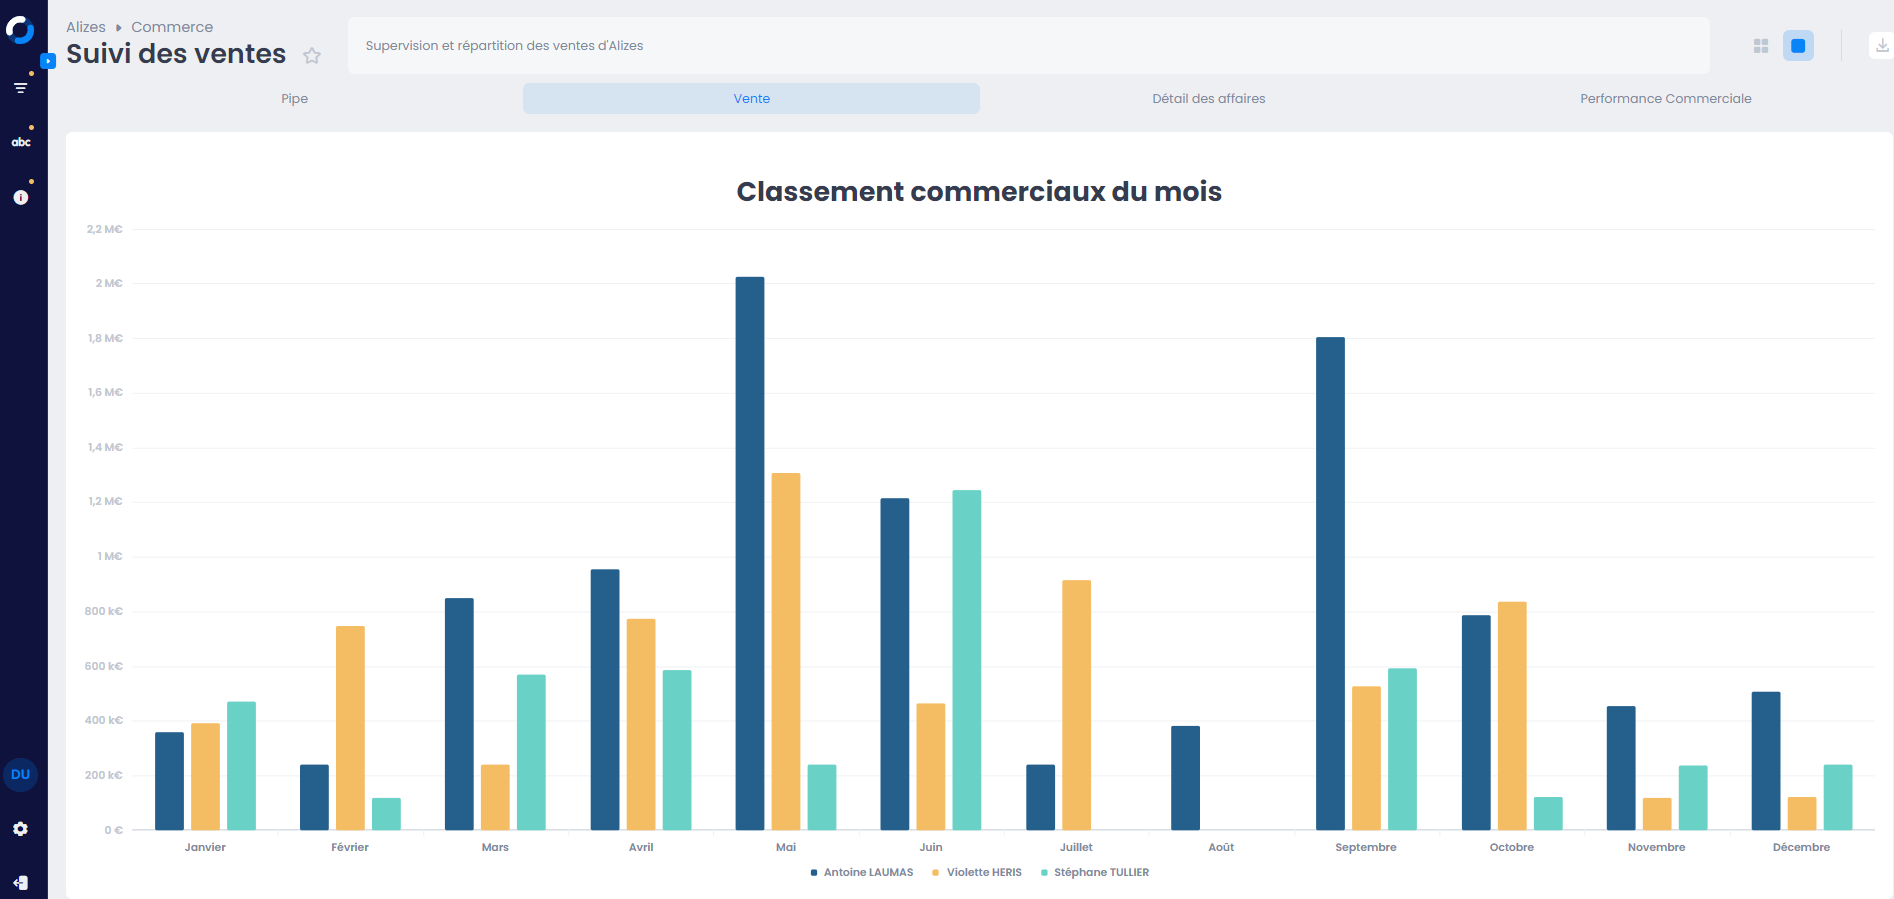
Task: Open Commerce breadcrumb link
Action: (x=172, y=27)
